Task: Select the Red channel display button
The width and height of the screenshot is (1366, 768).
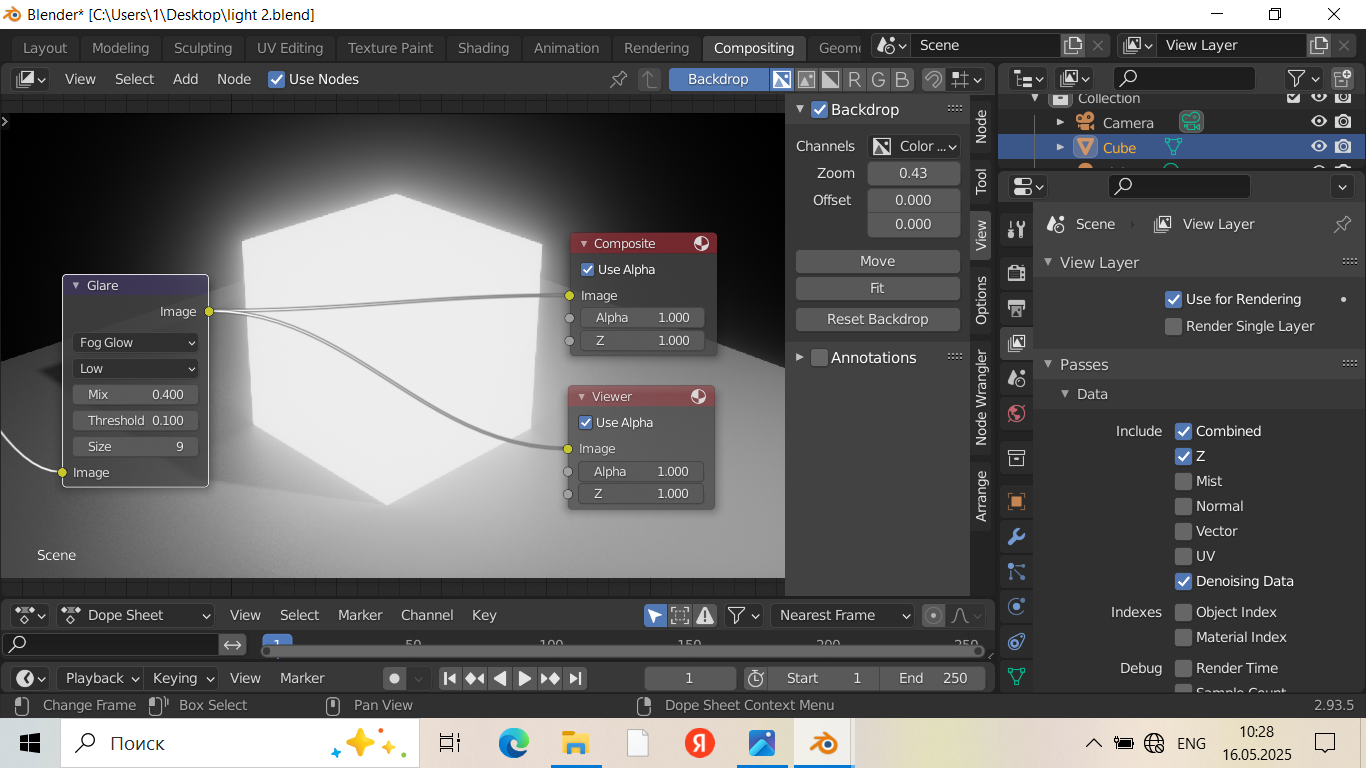Action: 854,79
